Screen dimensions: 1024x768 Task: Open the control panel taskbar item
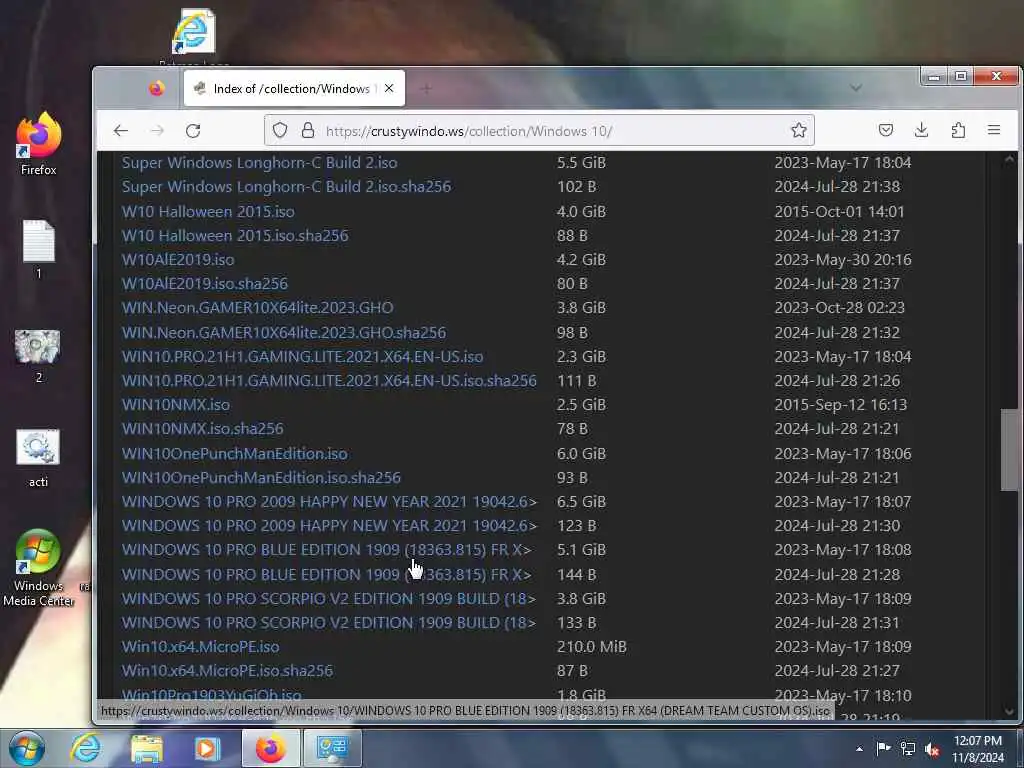[x=332, y=748]
